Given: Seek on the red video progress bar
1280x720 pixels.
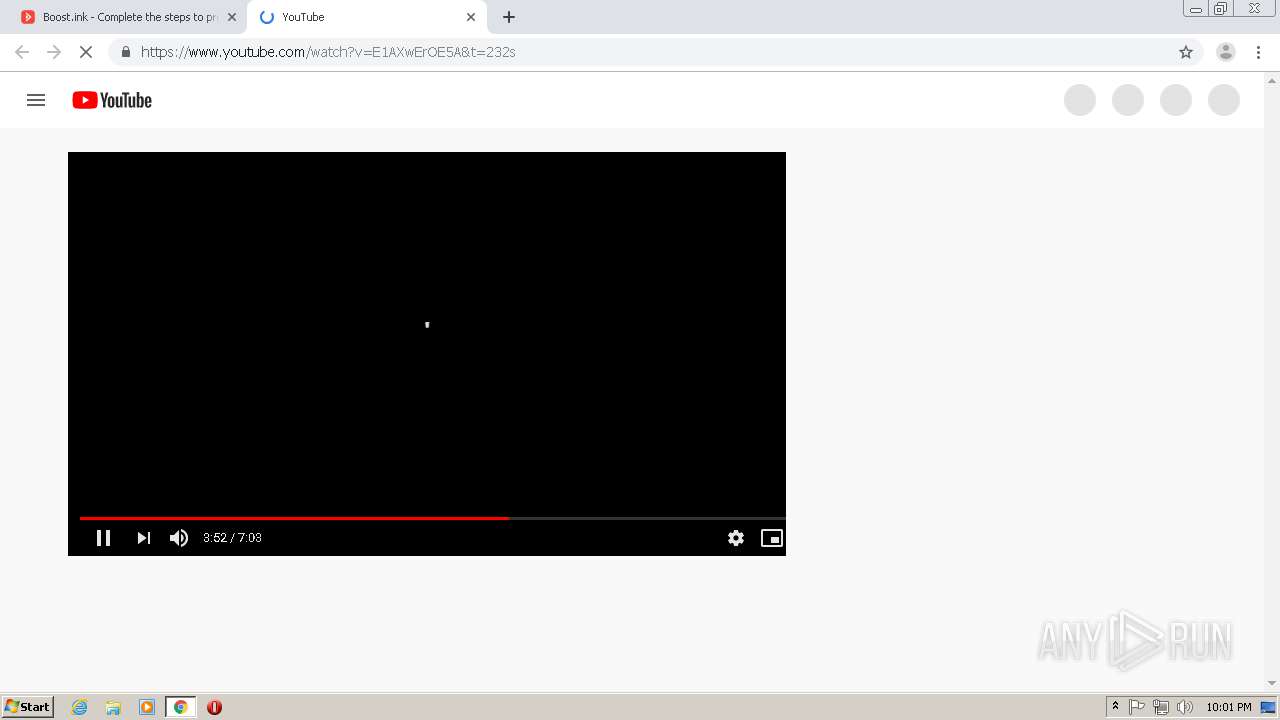Looking at the screenshot, I should tap(432, 518).
